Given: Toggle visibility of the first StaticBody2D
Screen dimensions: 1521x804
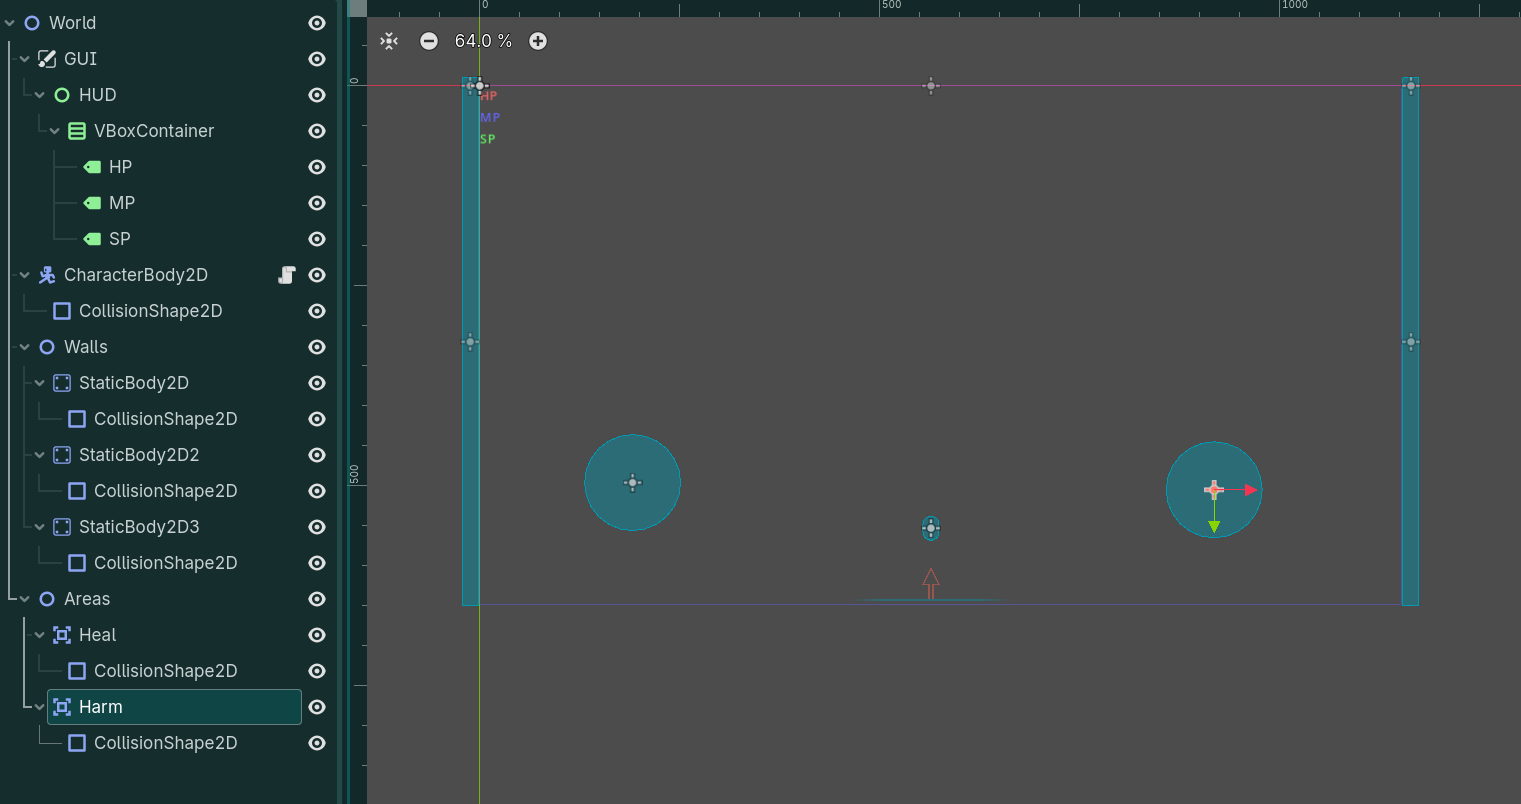Looking at the screenshot, I should (317, 383).
